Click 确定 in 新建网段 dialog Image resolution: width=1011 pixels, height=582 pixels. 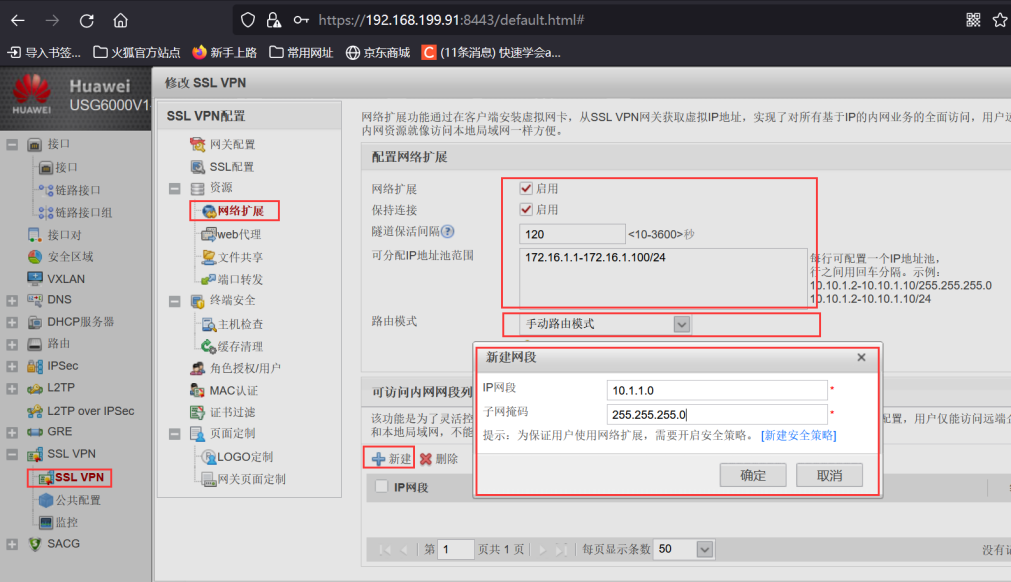[x=753, y=476]
